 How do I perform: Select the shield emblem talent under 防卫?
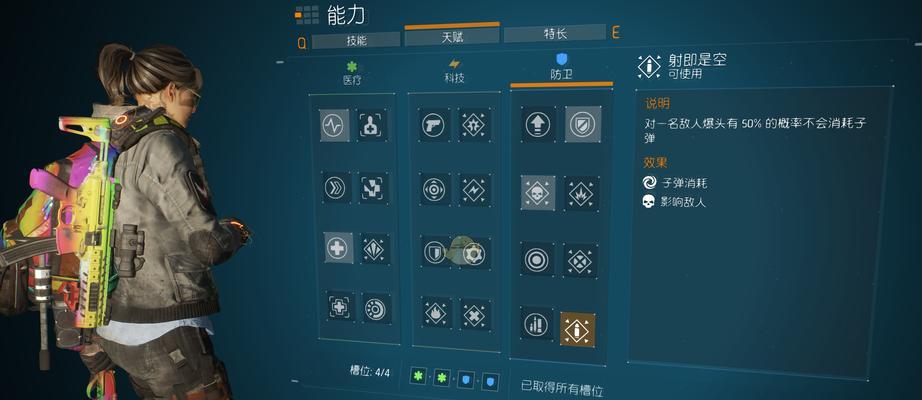click(x=583, y=124)
